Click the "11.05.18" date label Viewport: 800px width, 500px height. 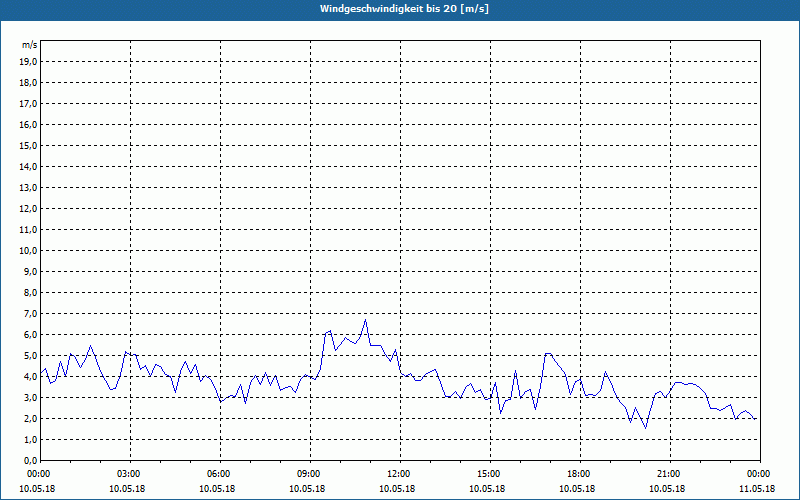[757, 489]
